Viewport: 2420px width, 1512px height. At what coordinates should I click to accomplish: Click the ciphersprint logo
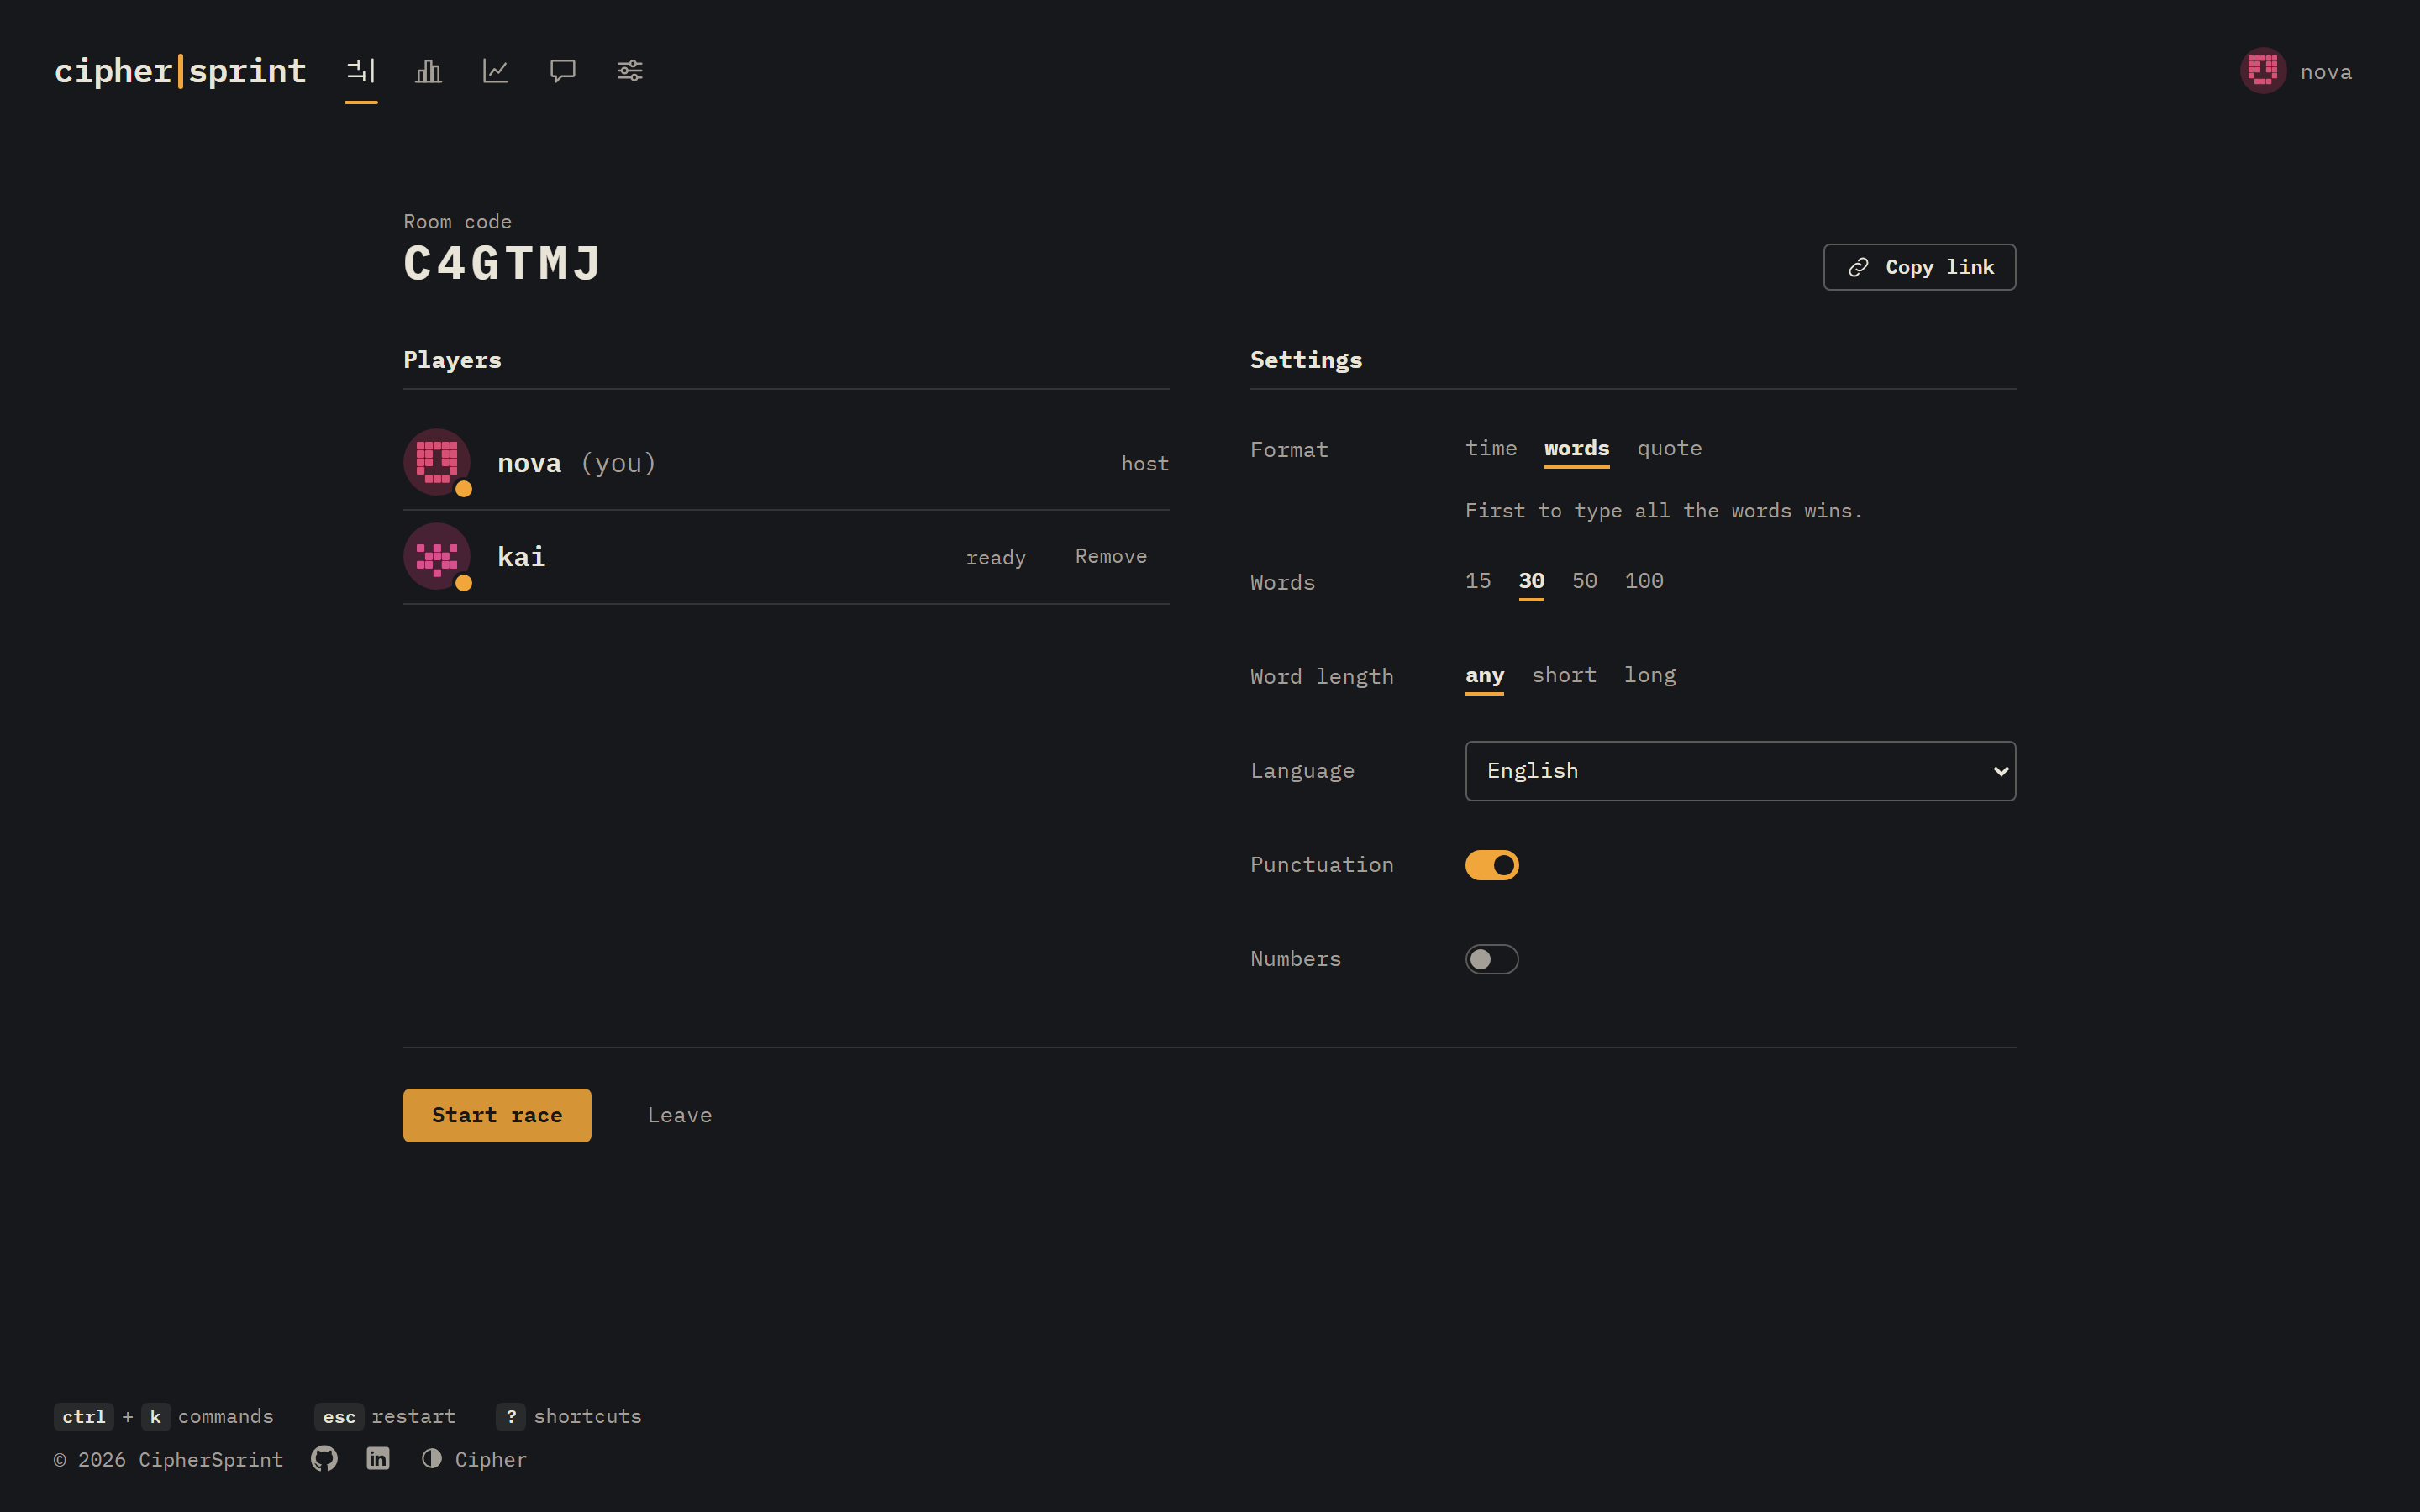click(x=180, y=71)
